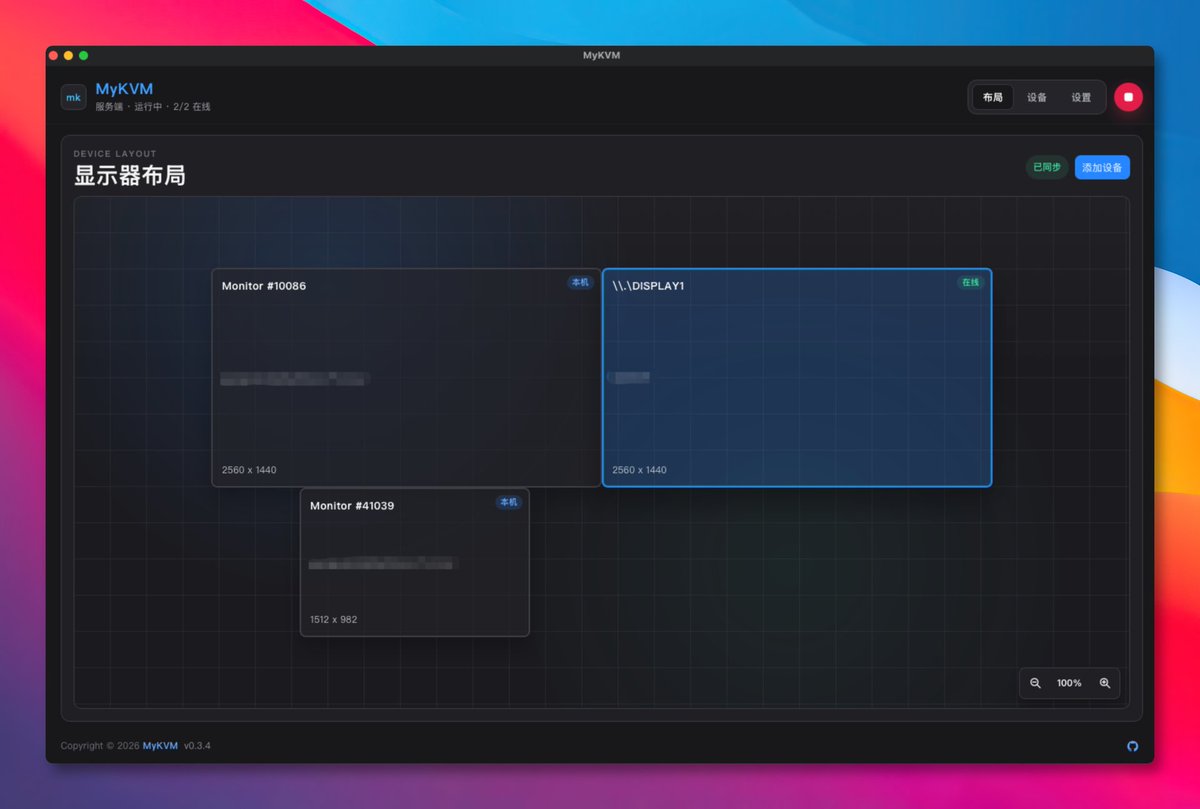Select the Monitor #41039 display tile
Viewport: 1200px width, 809px height.
tap(415, 562)
